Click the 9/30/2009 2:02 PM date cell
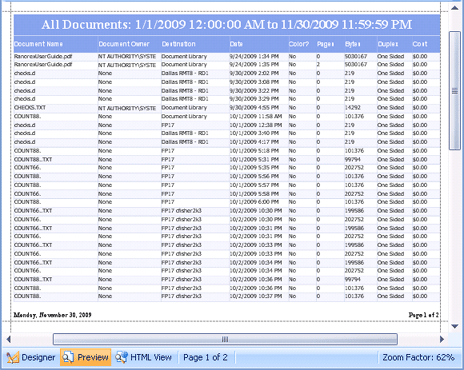The width and height of the screenshot is (464, 370). coord(254,73)
